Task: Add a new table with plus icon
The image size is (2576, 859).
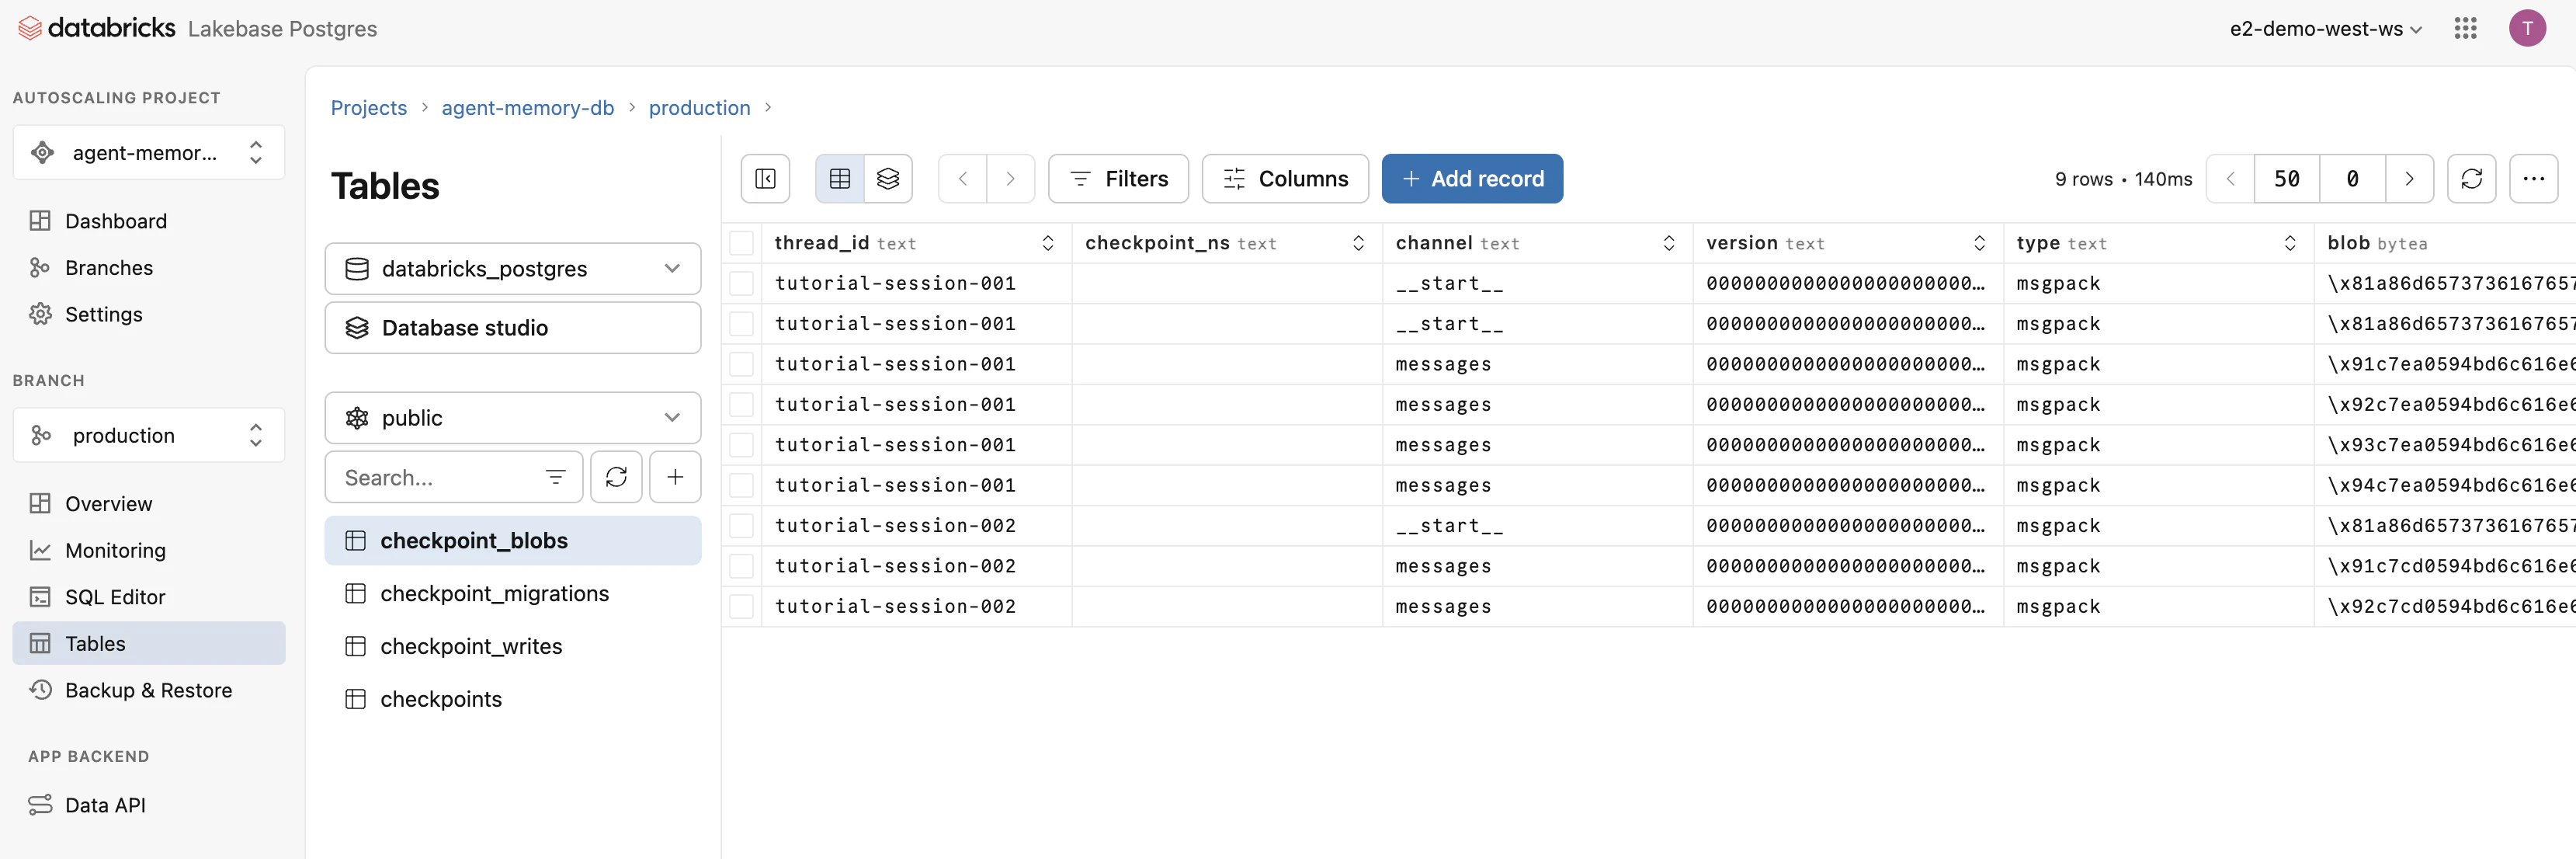Action: pyautogui.click(x=675, y=477)
